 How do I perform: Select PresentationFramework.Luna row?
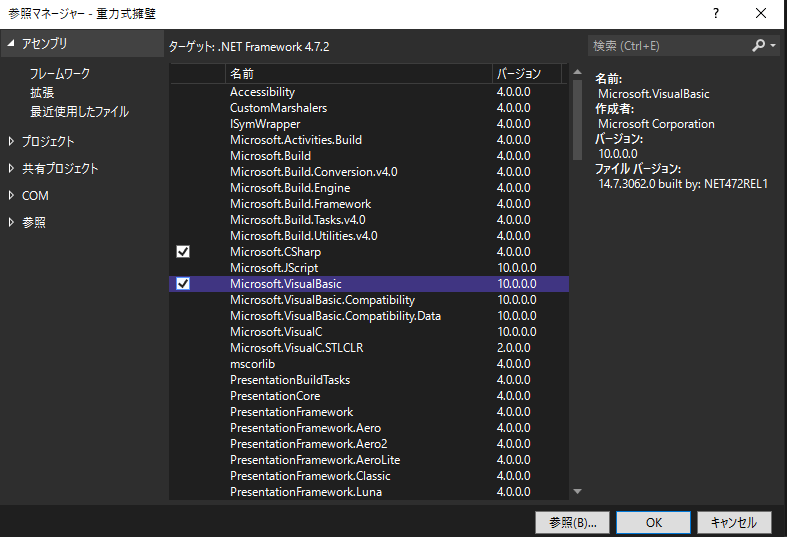(x=369, y=492)
